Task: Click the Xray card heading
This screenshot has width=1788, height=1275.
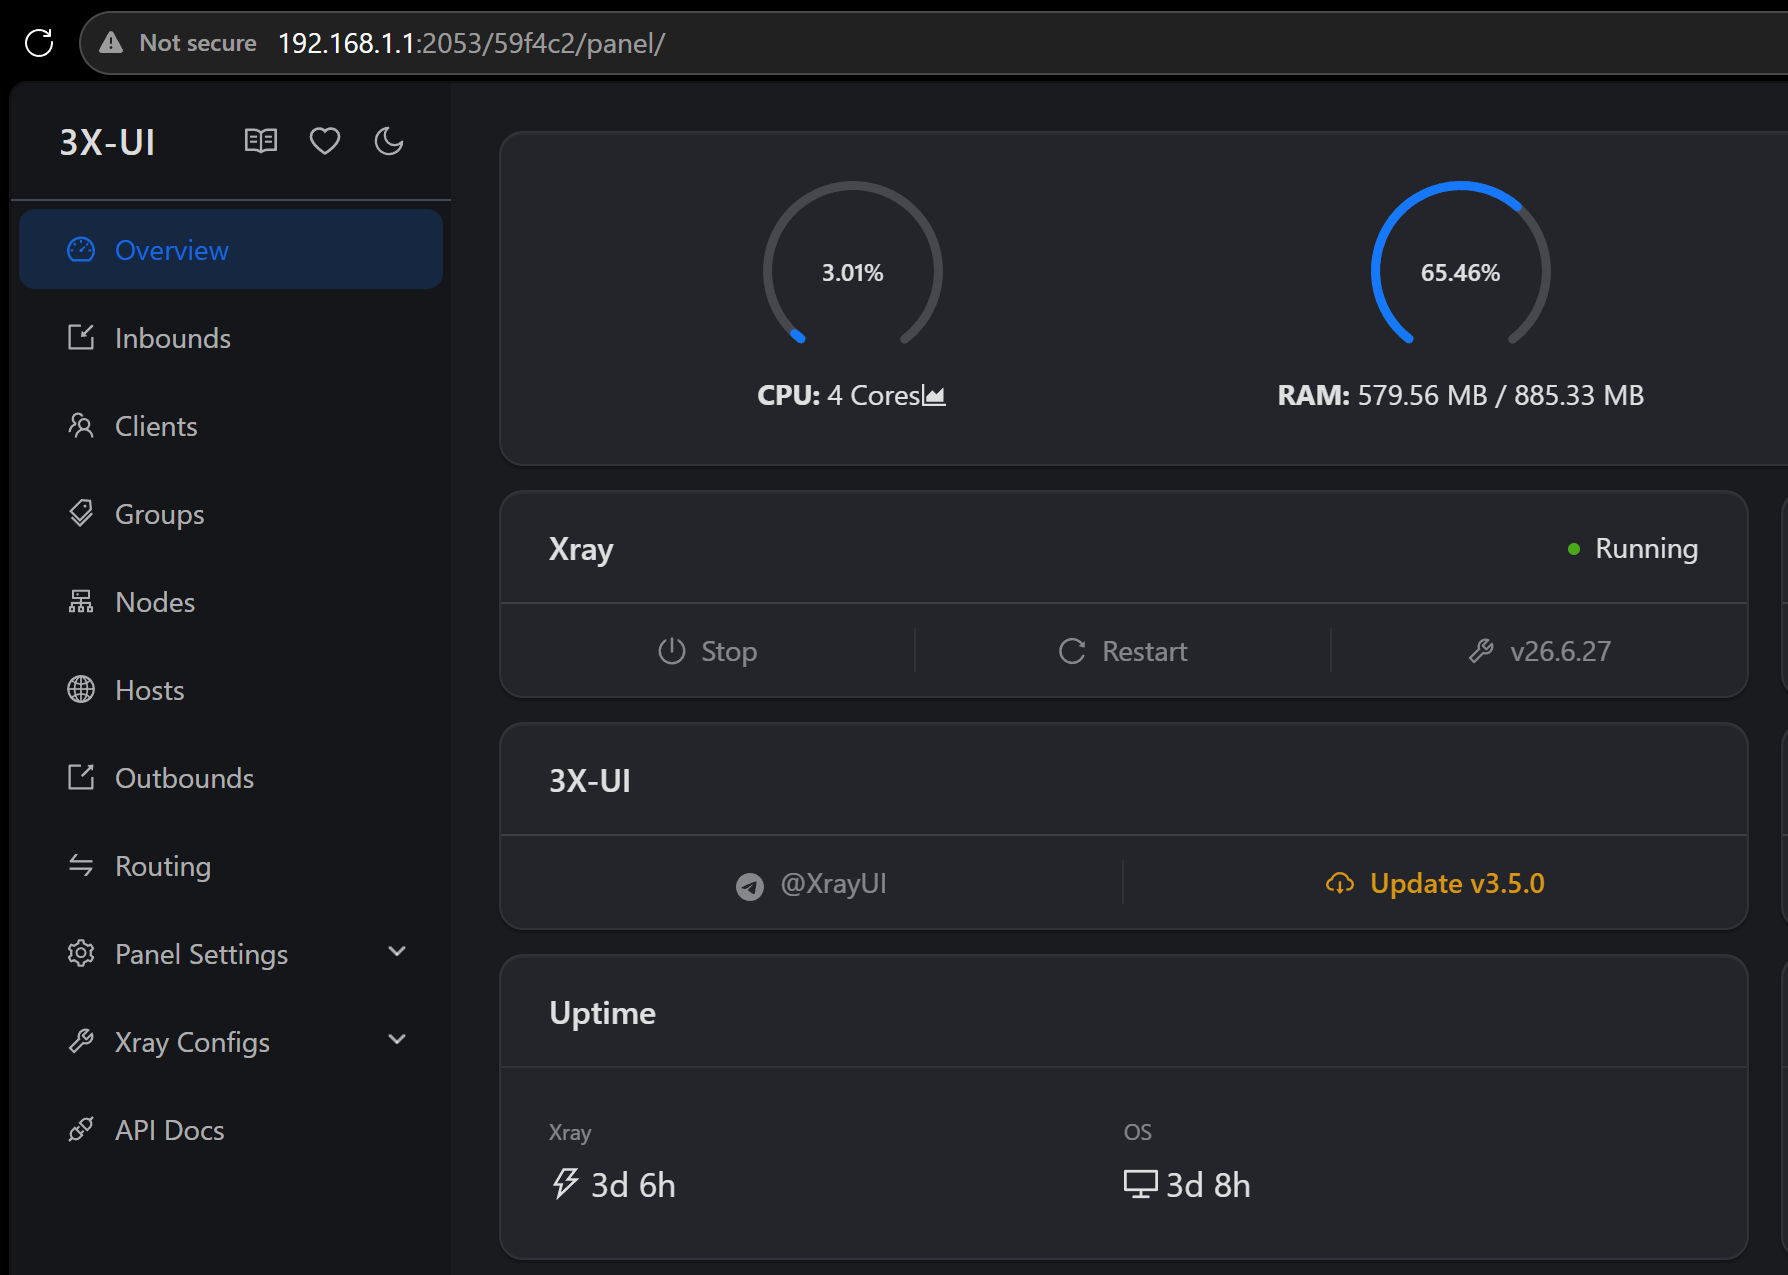Action: 581,549
